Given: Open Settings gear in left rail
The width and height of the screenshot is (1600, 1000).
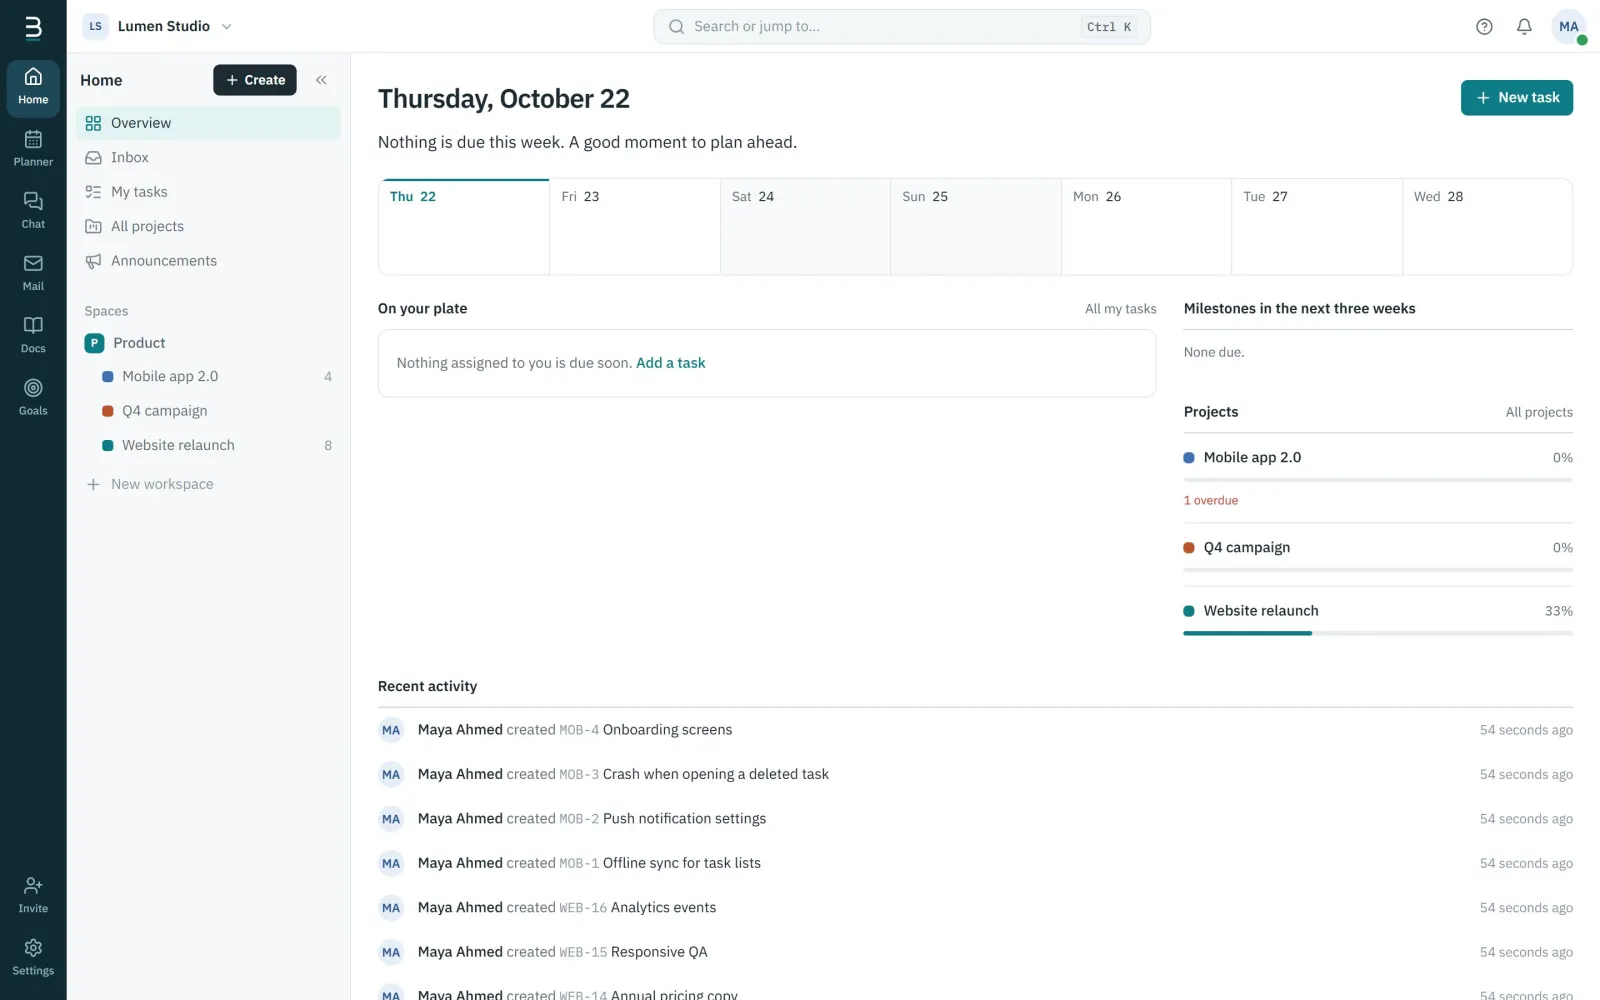Looking at the screenshot, I should click(x=33, y=957).
